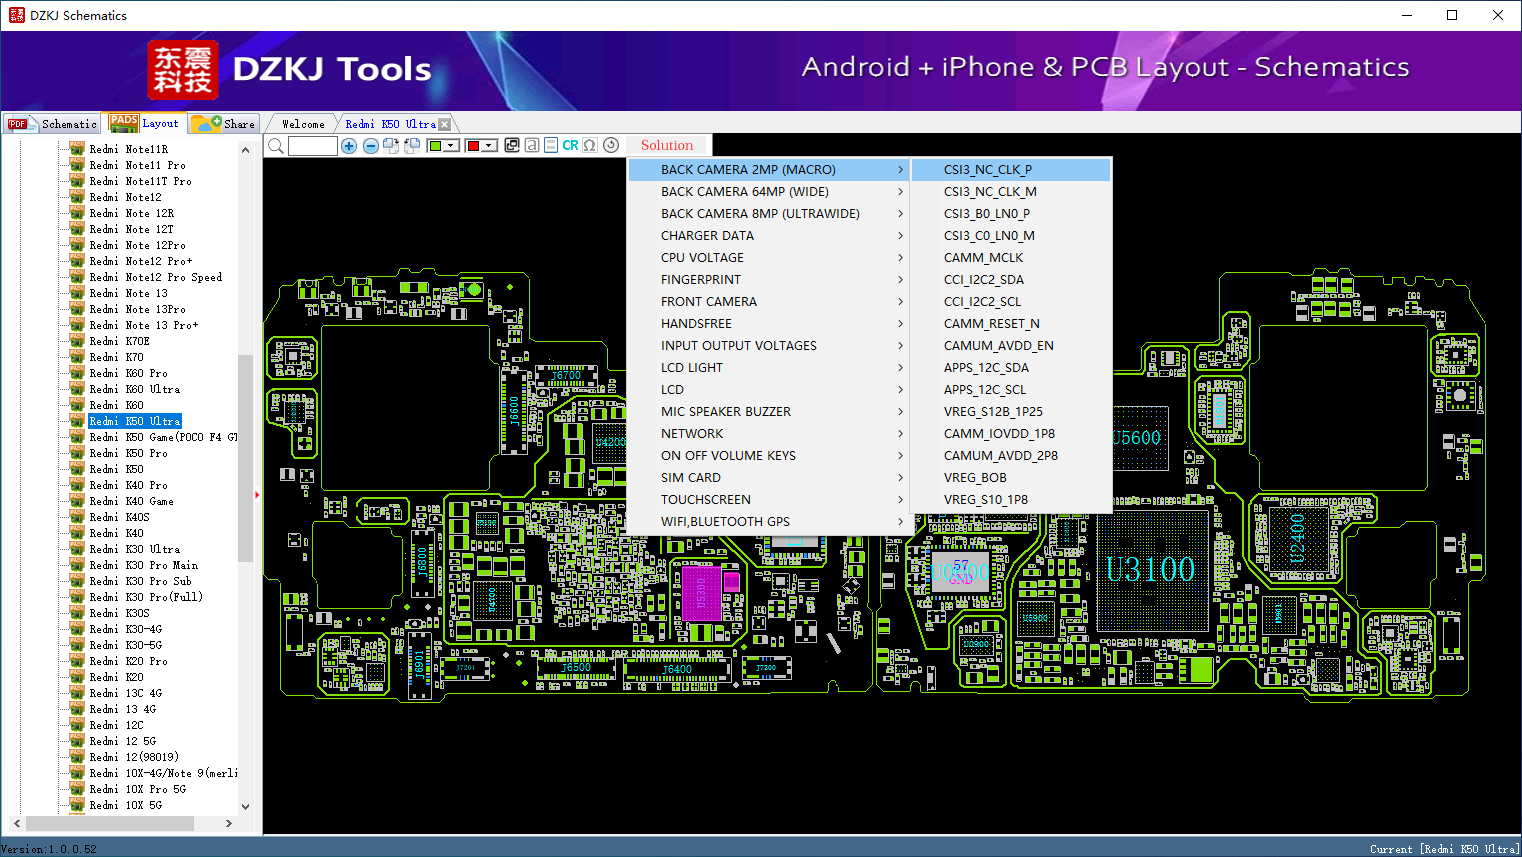Click the overlapping-squares layer icon
This screenshot has height=857, width=1522.
pos(512,145)
